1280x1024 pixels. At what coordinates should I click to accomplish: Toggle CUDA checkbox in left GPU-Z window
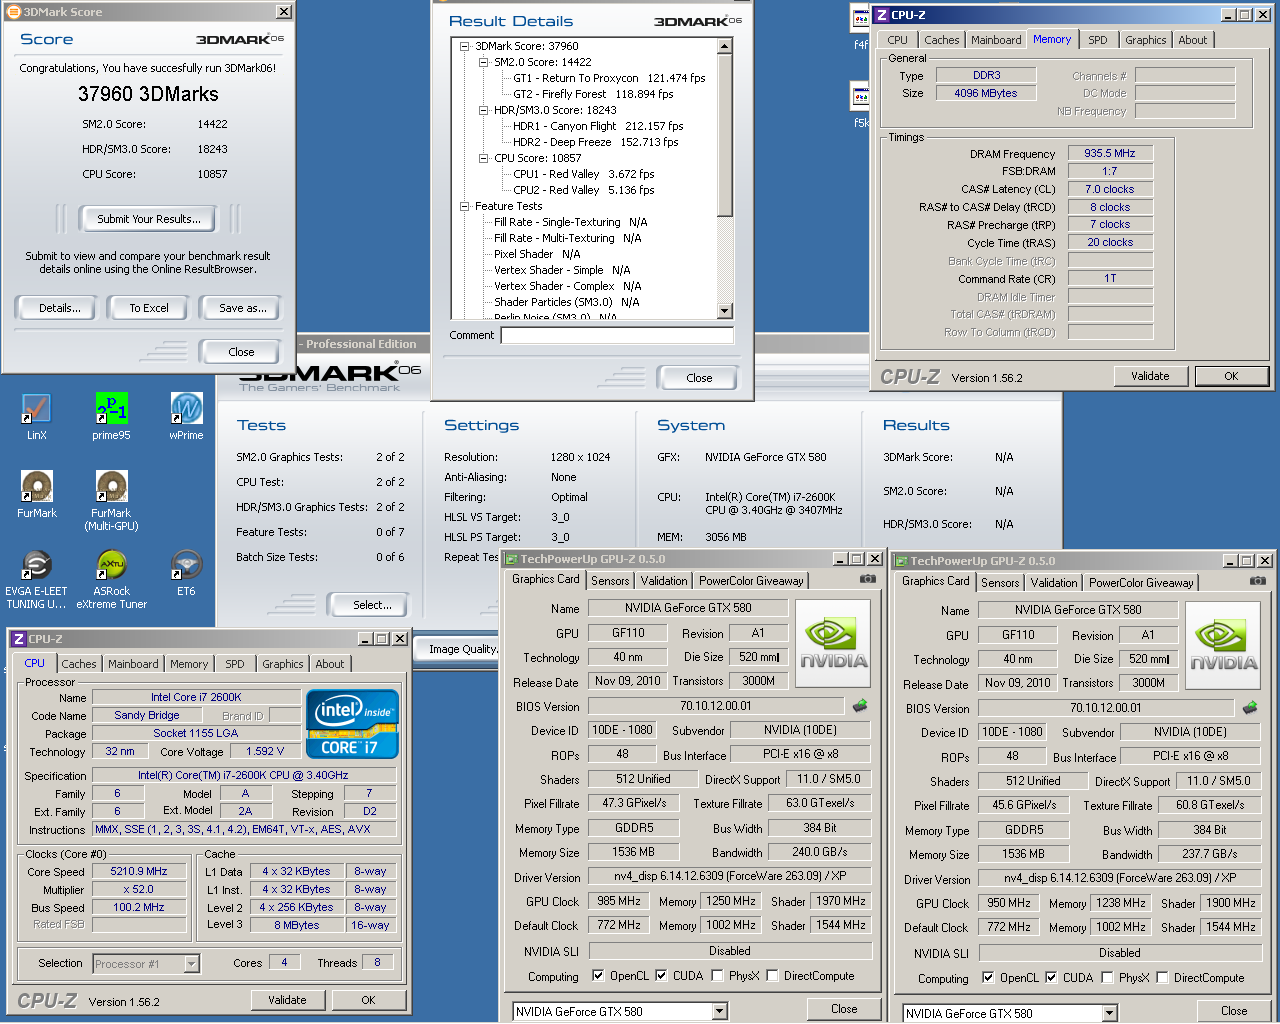point(661,976)
